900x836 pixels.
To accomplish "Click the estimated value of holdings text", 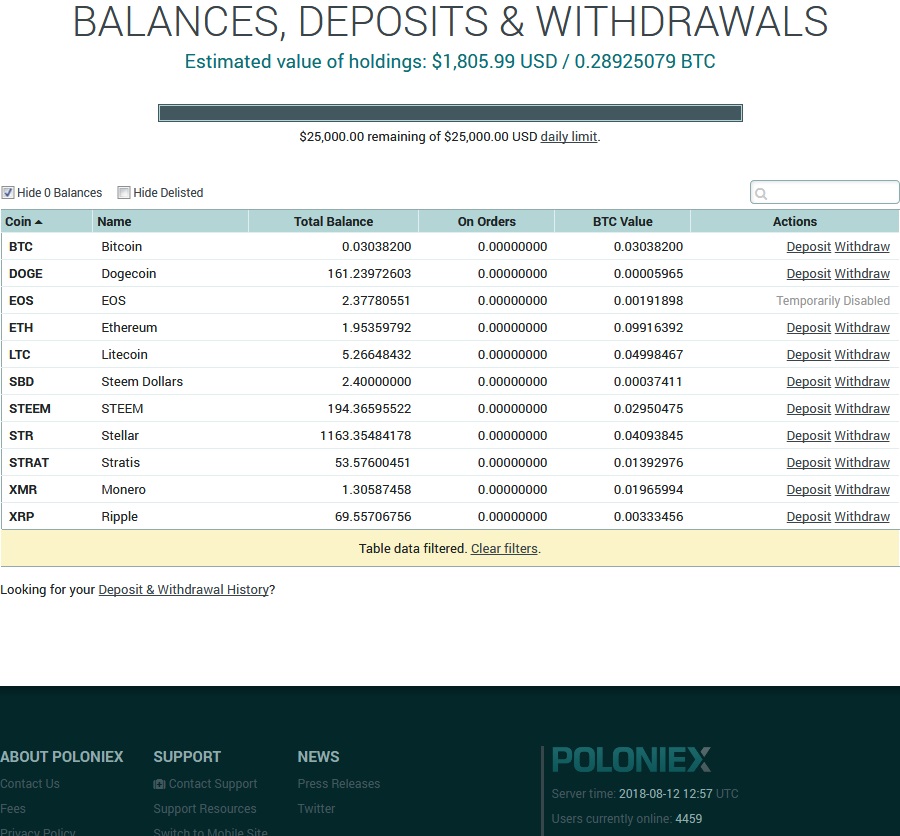I will point(450,61).
